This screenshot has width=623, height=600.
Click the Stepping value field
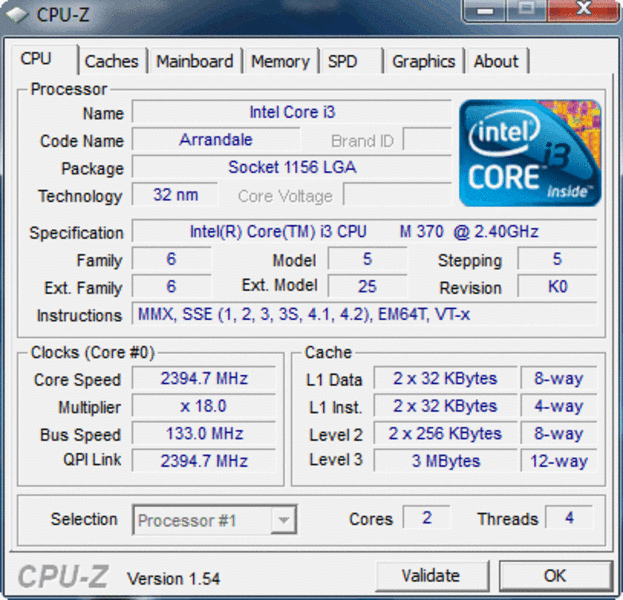(x=557, y=259)
